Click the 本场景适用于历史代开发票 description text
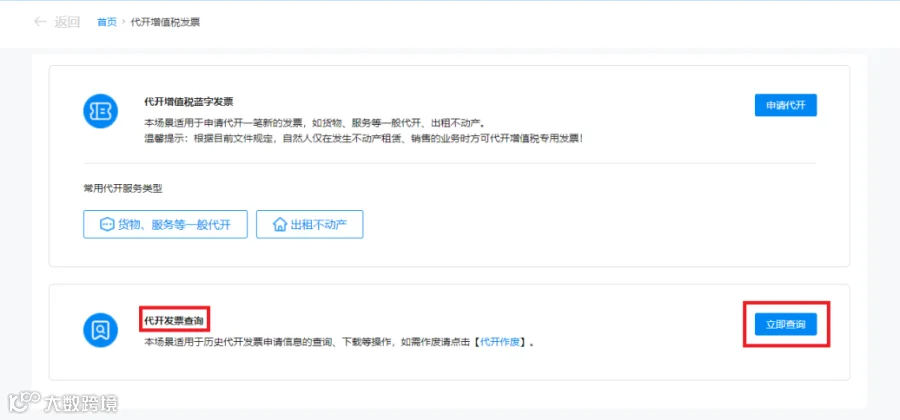Screen dimensions: 900x420 pyautogui.click(x=339, y=343)
